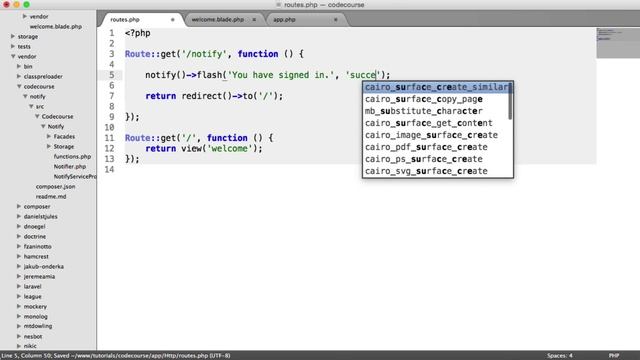Switch to the app.php tab
Screen dimensions: 640x360
click(x=284, y=20)
